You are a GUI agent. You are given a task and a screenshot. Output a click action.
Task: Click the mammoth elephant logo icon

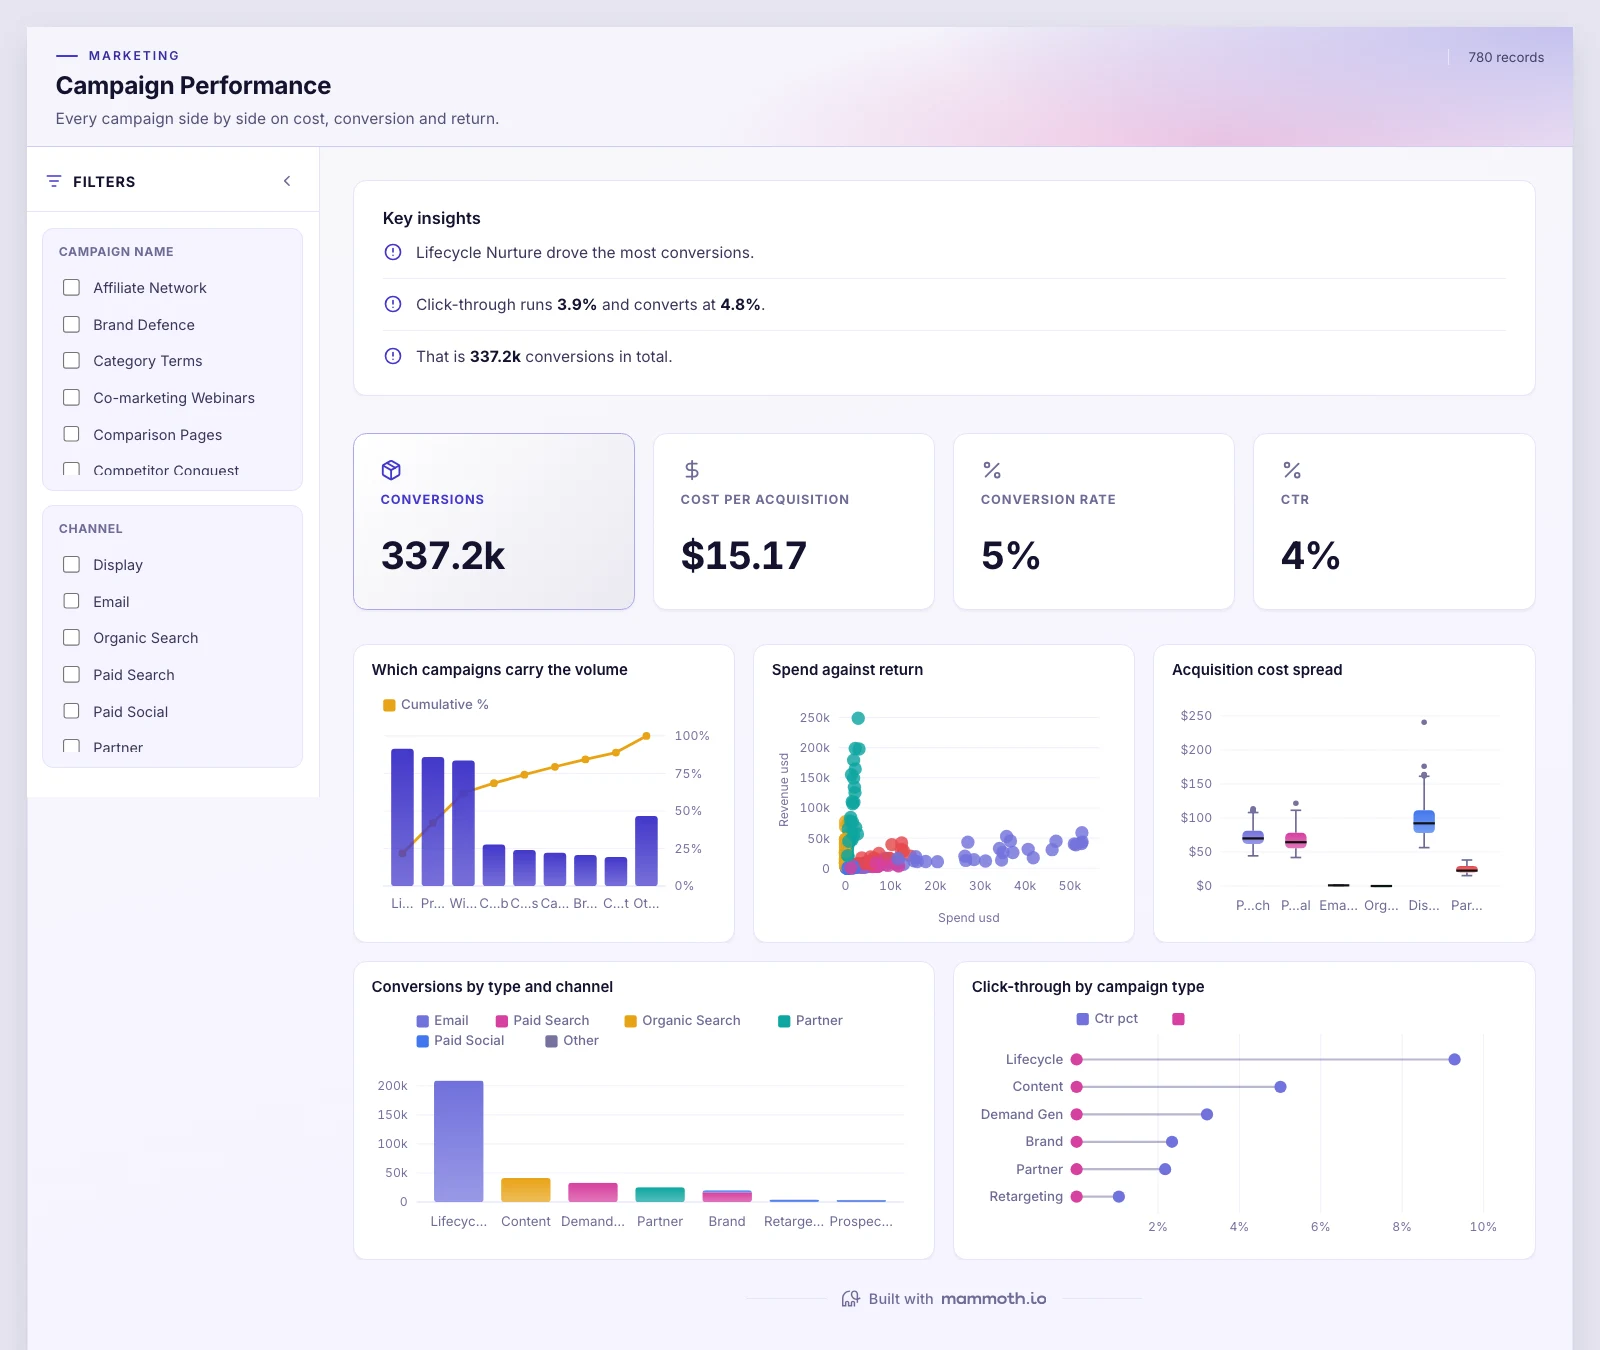tap(850, 1298)
